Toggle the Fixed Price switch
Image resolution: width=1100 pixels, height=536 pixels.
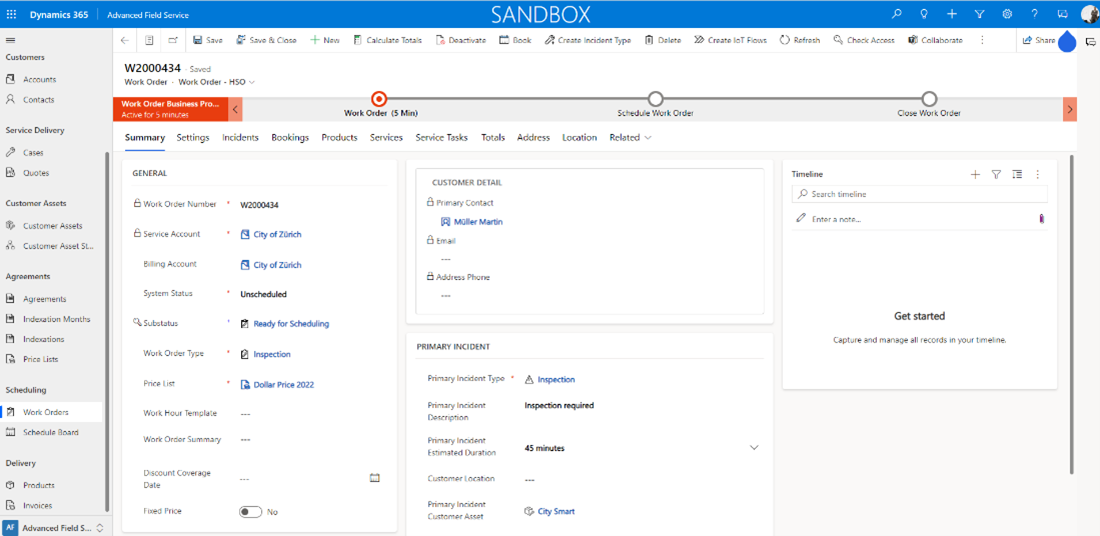[x=250, y=512]
